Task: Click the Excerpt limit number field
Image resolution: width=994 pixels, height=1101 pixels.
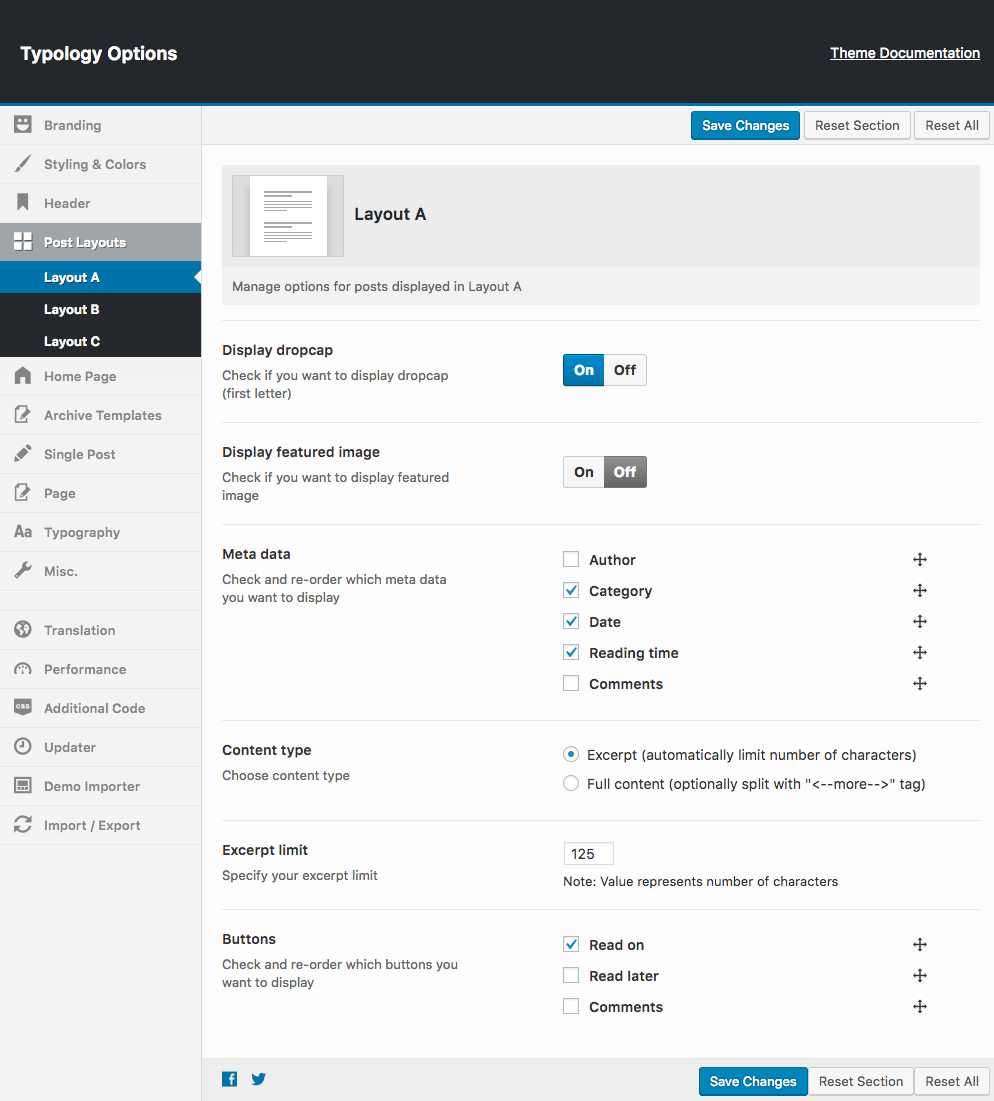Action: coord(588,854)
